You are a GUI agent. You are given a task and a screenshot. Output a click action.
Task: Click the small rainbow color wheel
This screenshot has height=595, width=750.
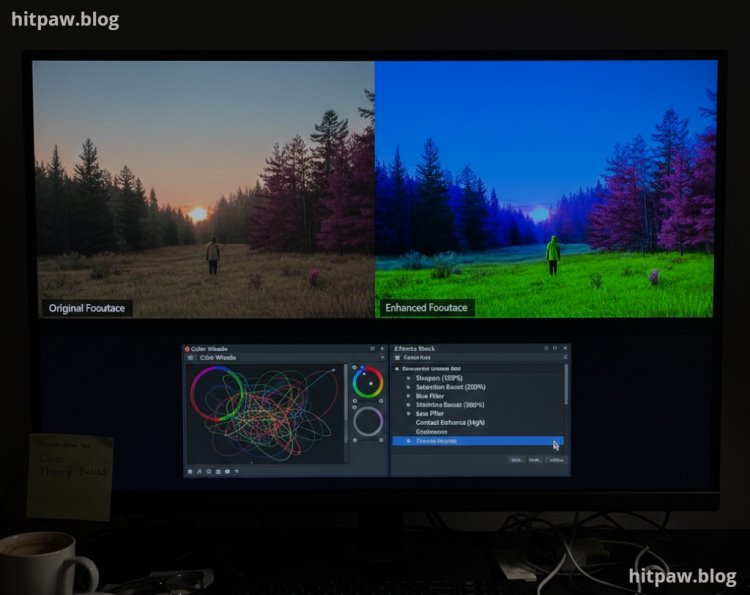[x=368, y=382]
